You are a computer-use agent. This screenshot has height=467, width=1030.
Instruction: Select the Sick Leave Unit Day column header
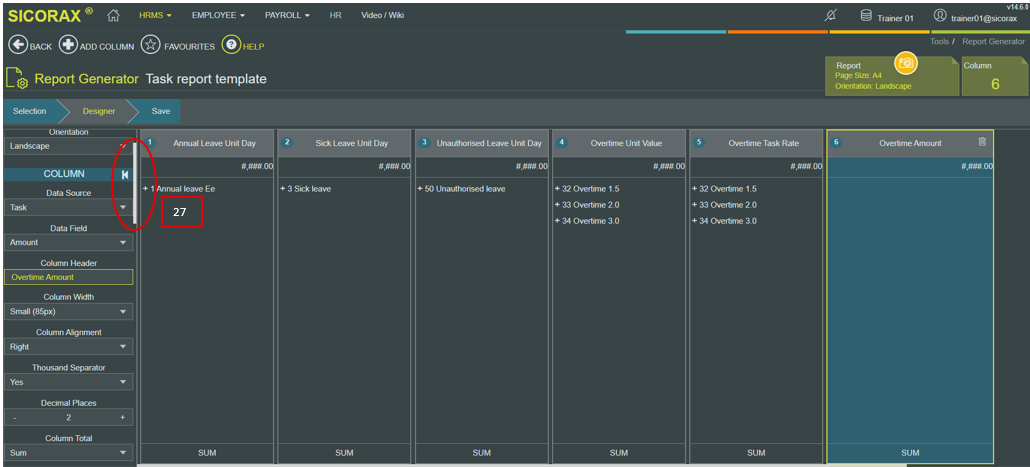click(x=344, y=143)
